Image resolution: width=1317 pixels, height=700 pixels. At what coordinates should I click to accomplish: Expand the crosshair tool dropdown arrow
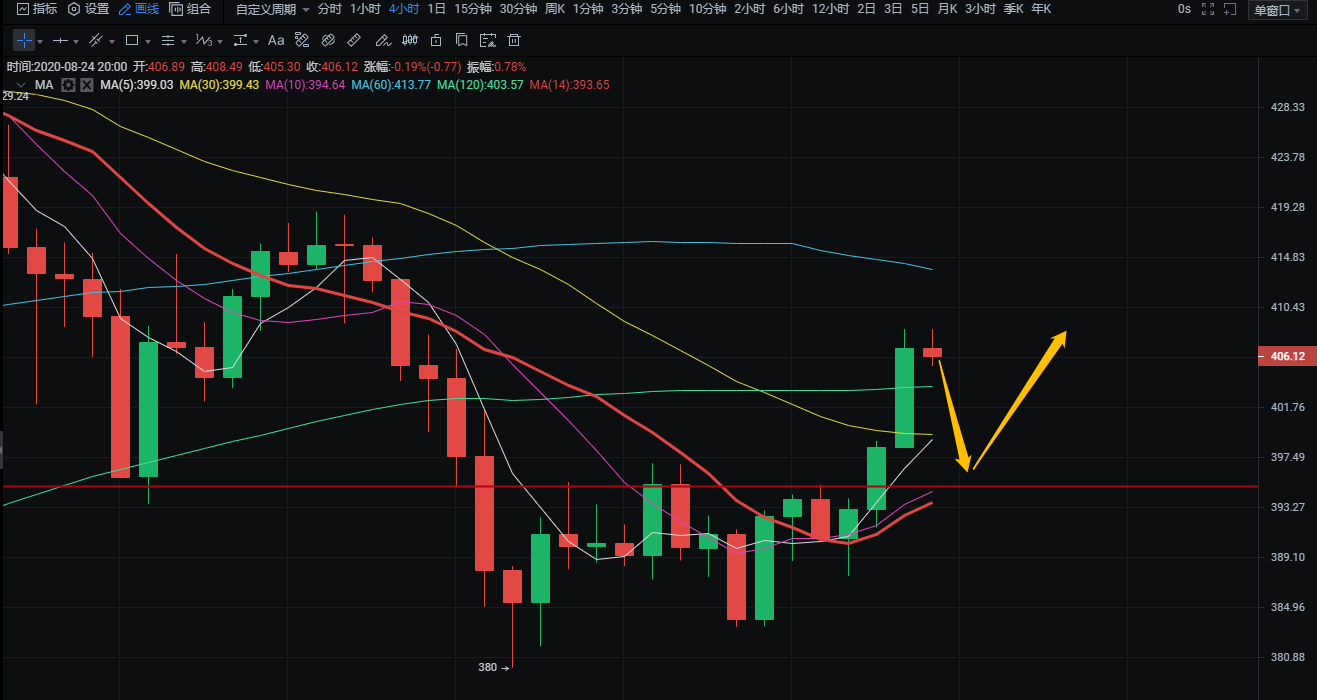pyautogui.click(x=40, y=42)
